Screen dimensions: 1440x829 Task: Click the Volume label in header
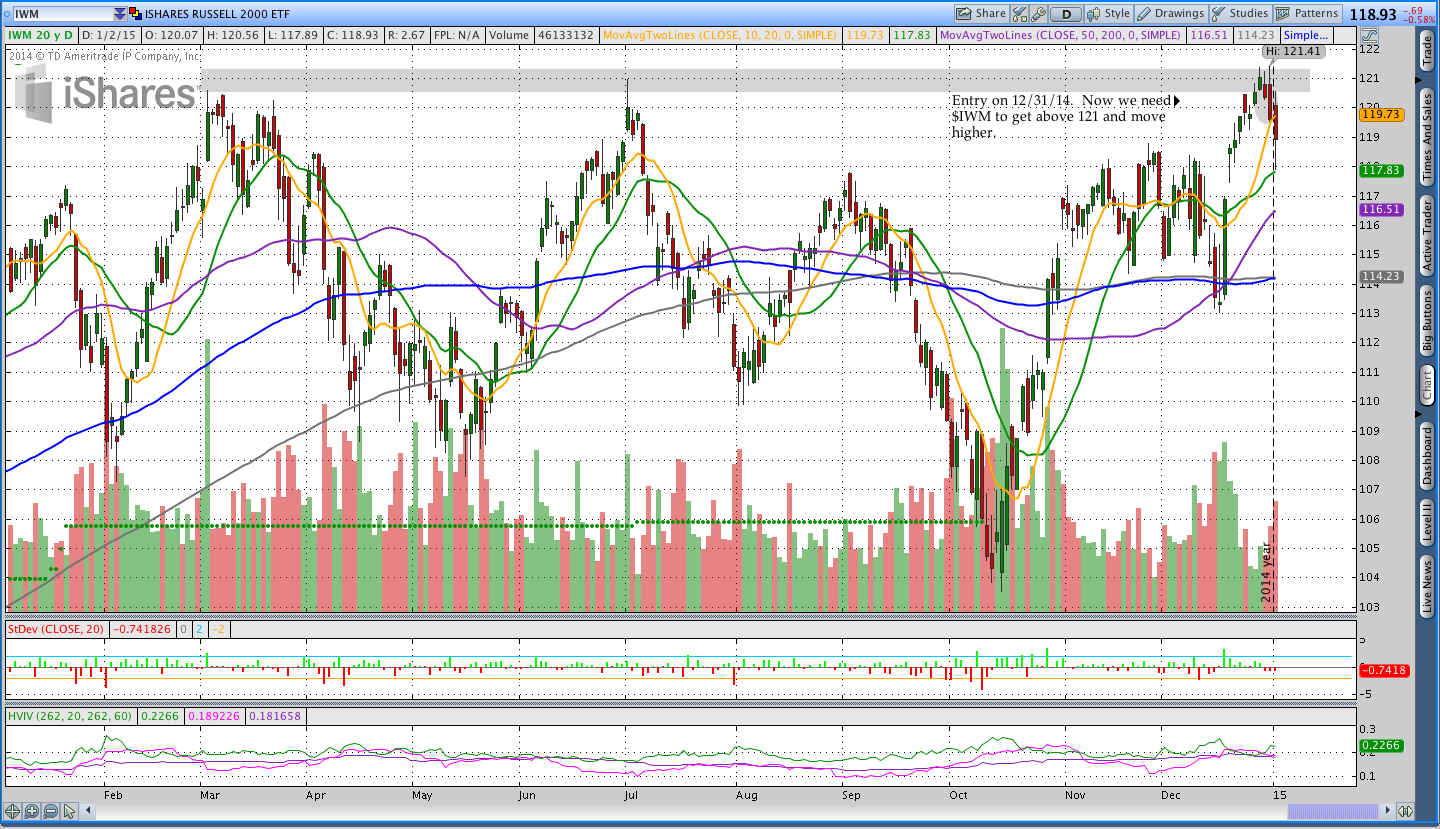(509, 35)
